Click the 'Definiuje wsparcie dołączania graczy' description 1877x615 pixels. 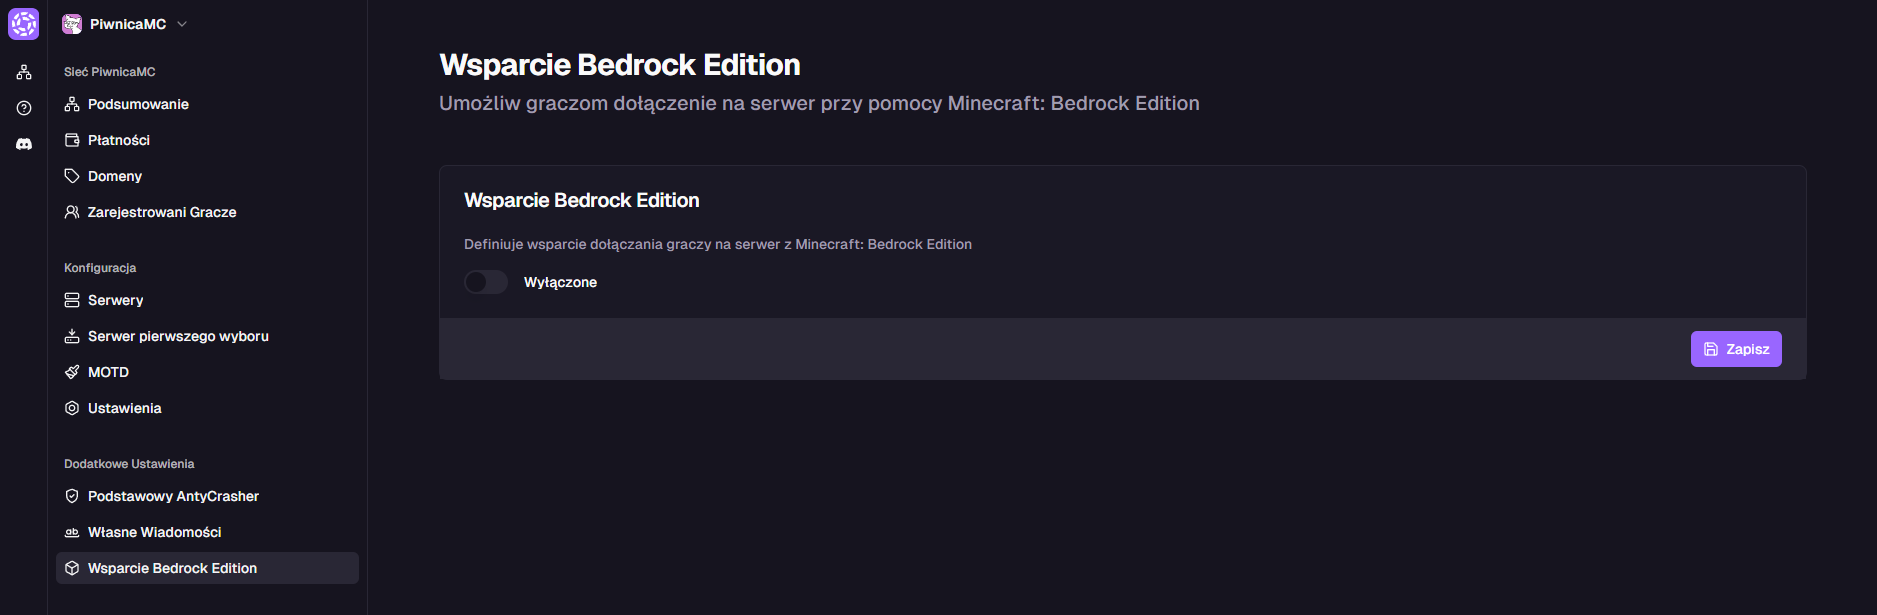click(x=718, y=244)
